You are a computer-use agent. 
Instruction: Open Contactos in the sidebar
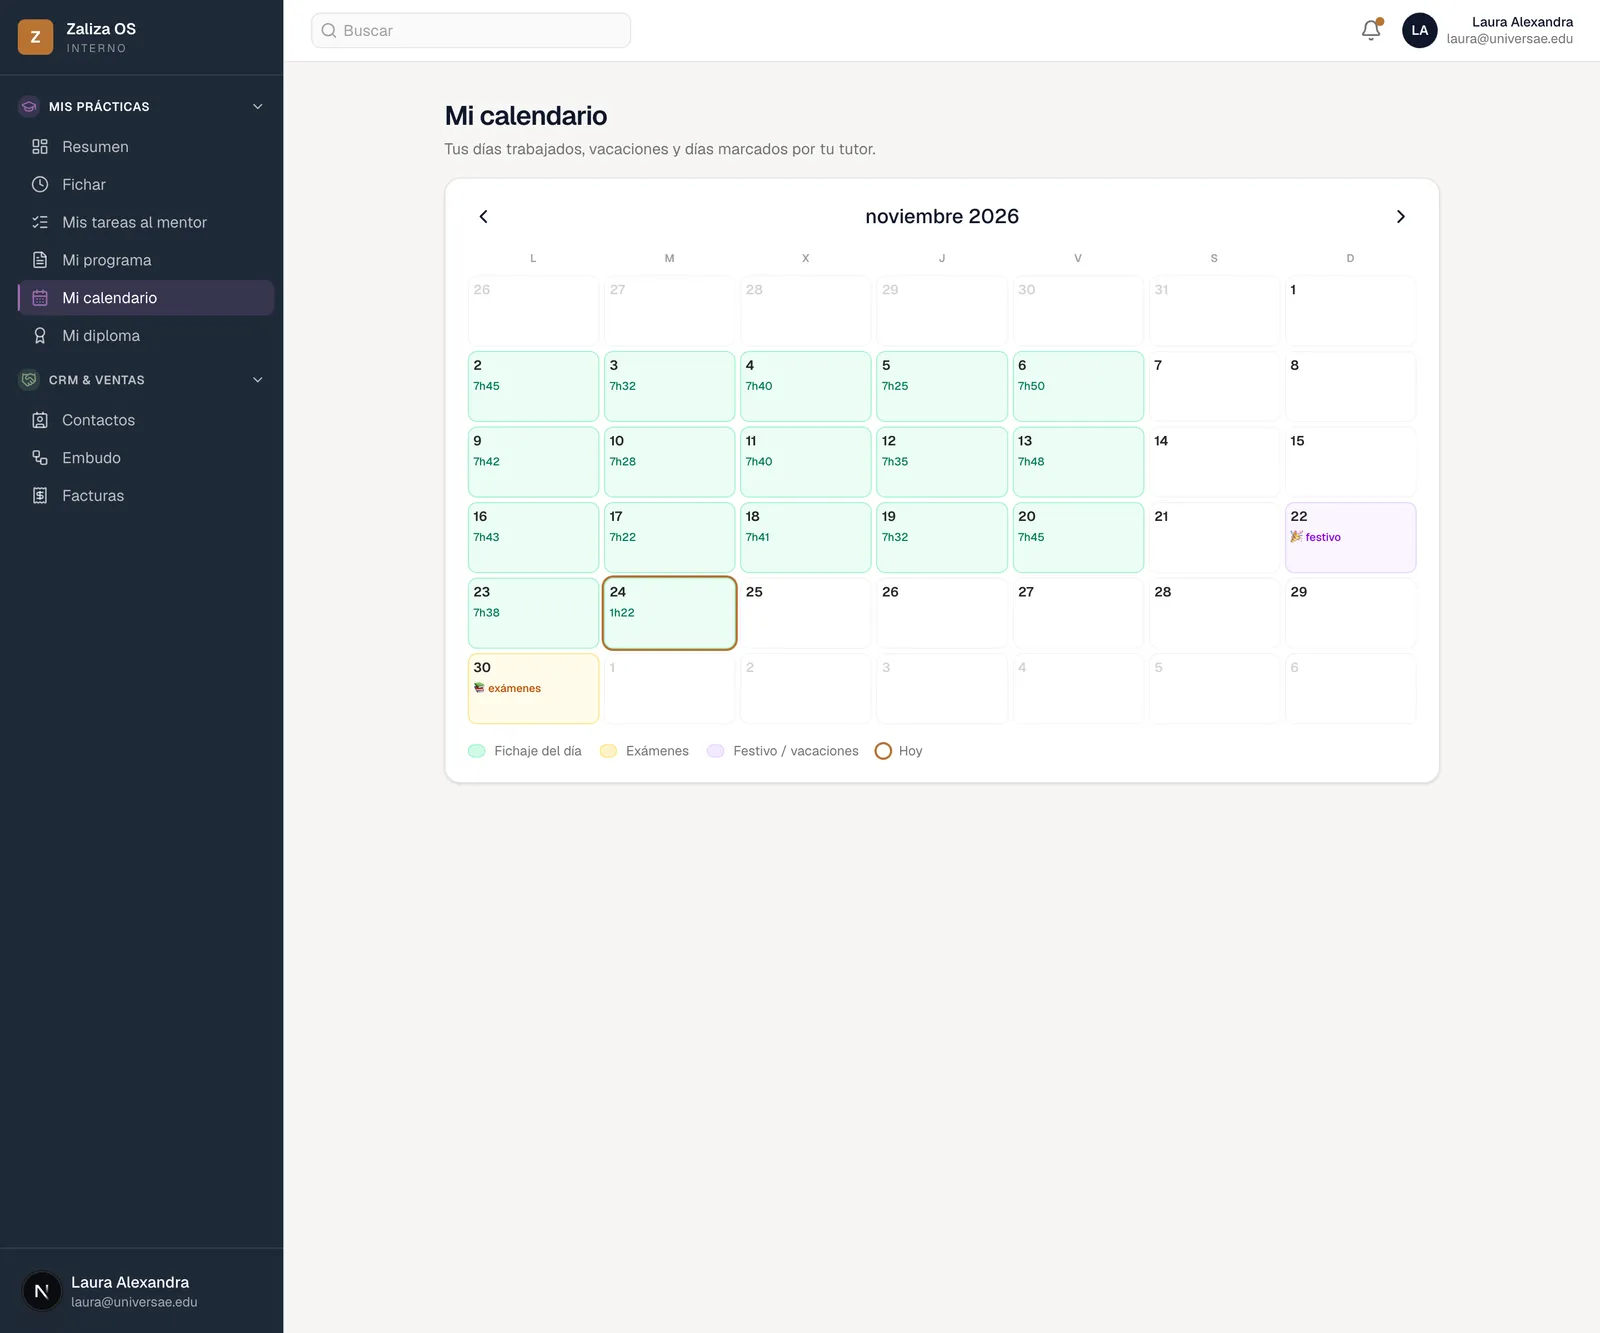tap(146, 420)
